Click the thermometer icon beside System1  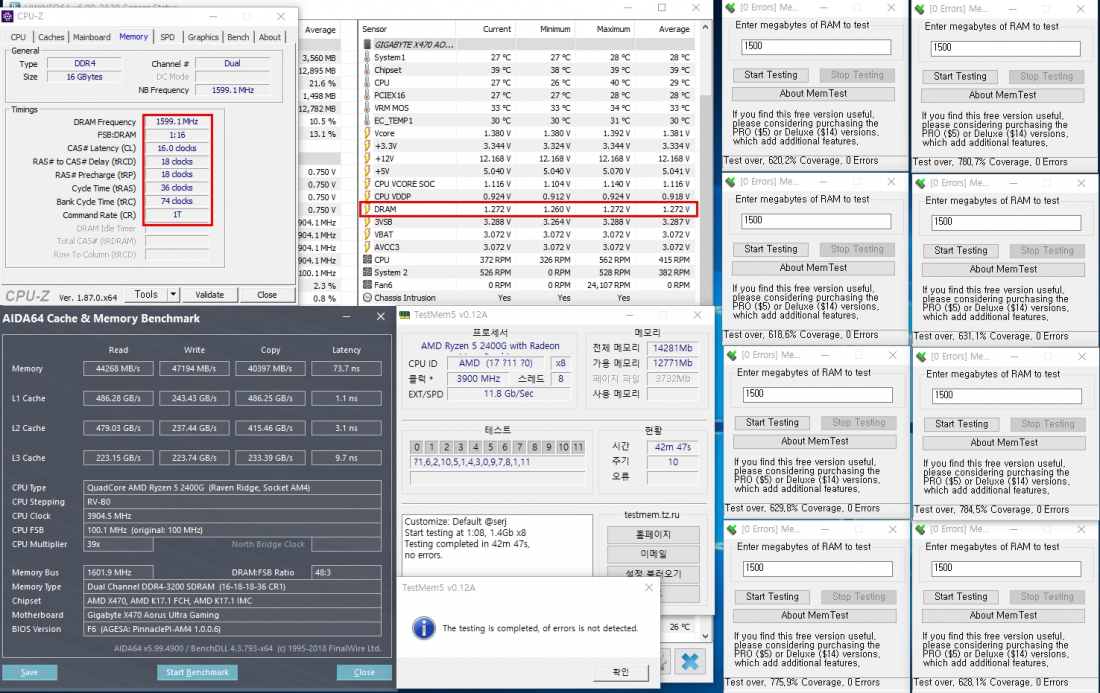(367, 57)
